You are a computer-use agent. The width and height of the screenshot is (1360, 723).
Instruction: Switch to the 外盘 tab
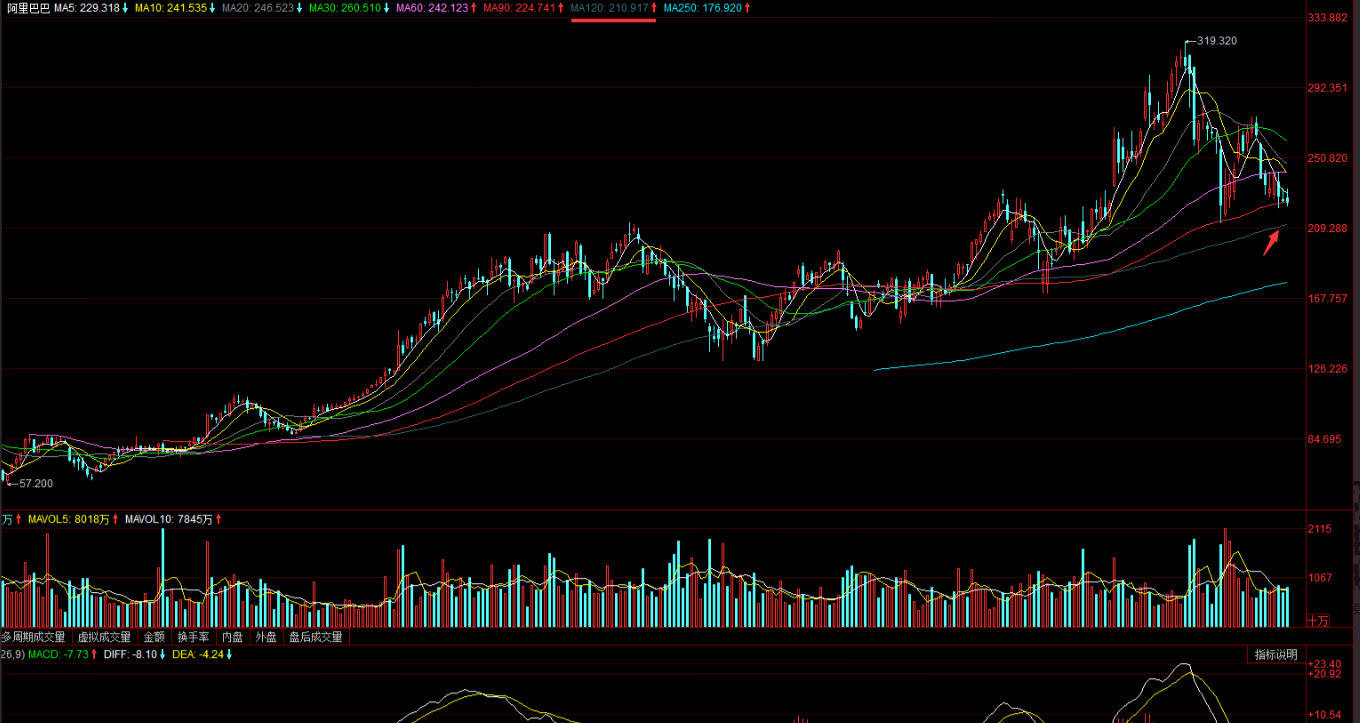(x=266, y=637)
